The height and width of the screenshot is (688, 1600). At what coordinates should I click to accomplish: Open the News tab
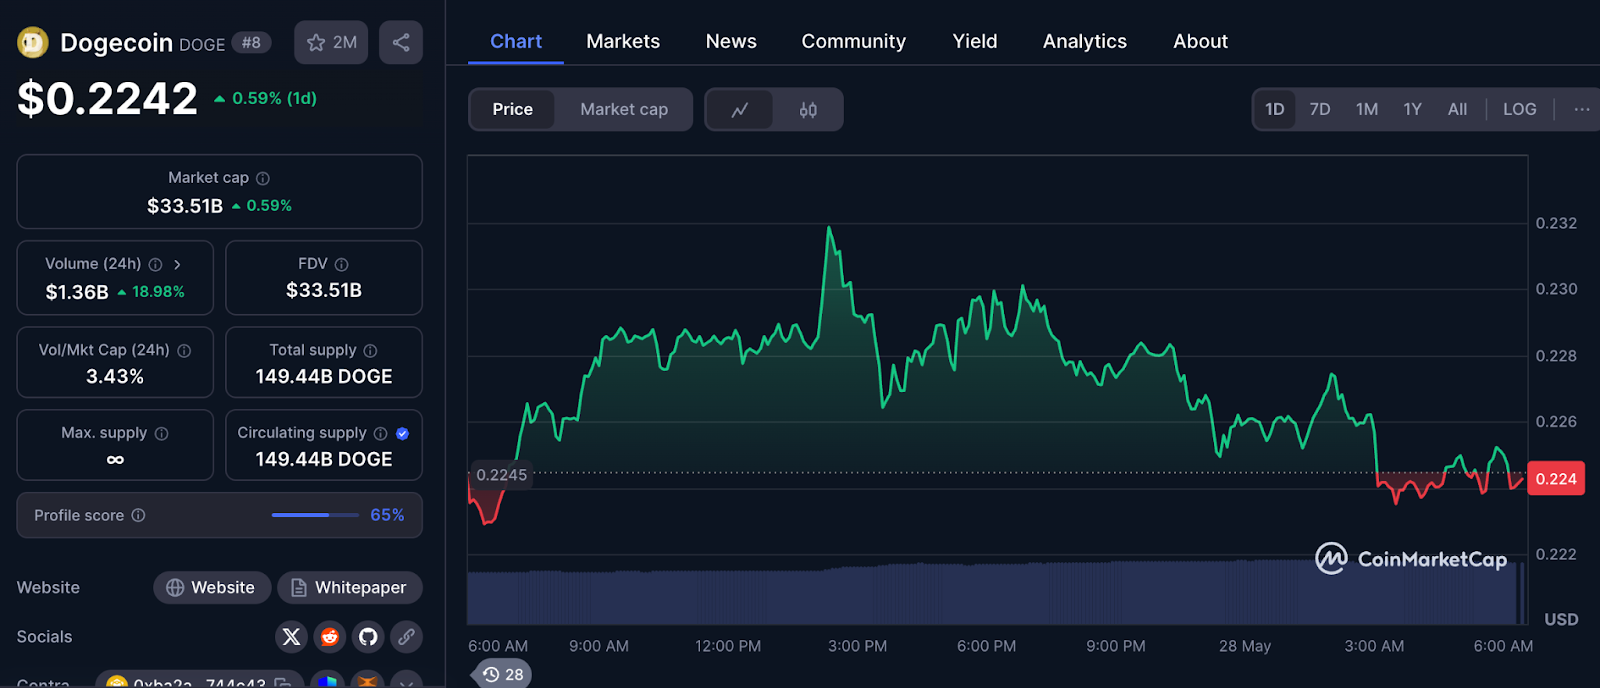(x=731, y=41)
